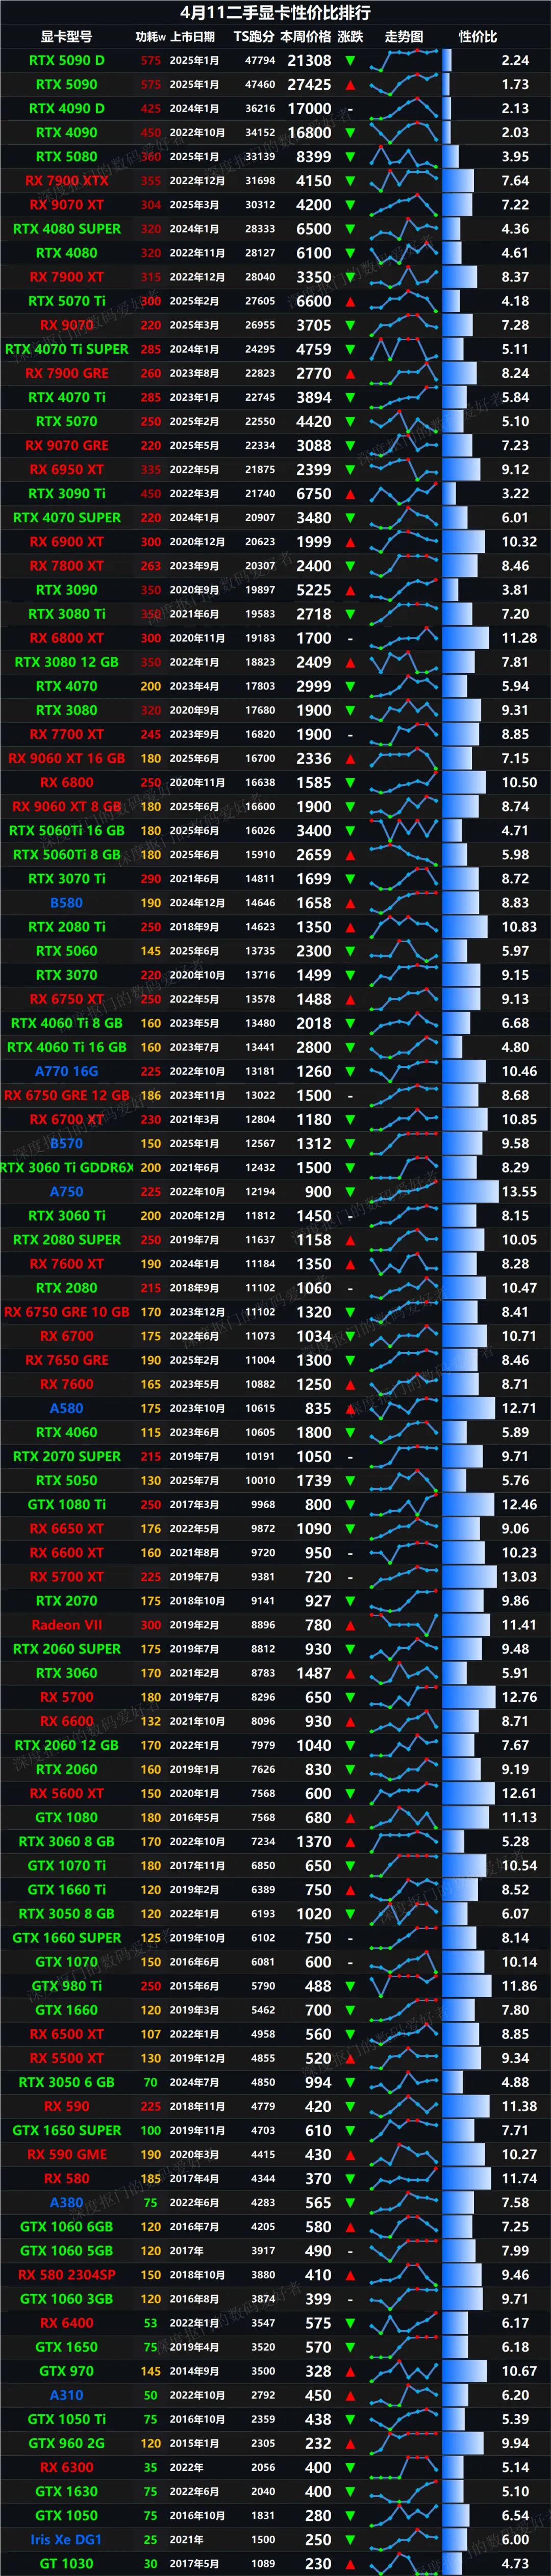Click the 21308 price cell

309,61
